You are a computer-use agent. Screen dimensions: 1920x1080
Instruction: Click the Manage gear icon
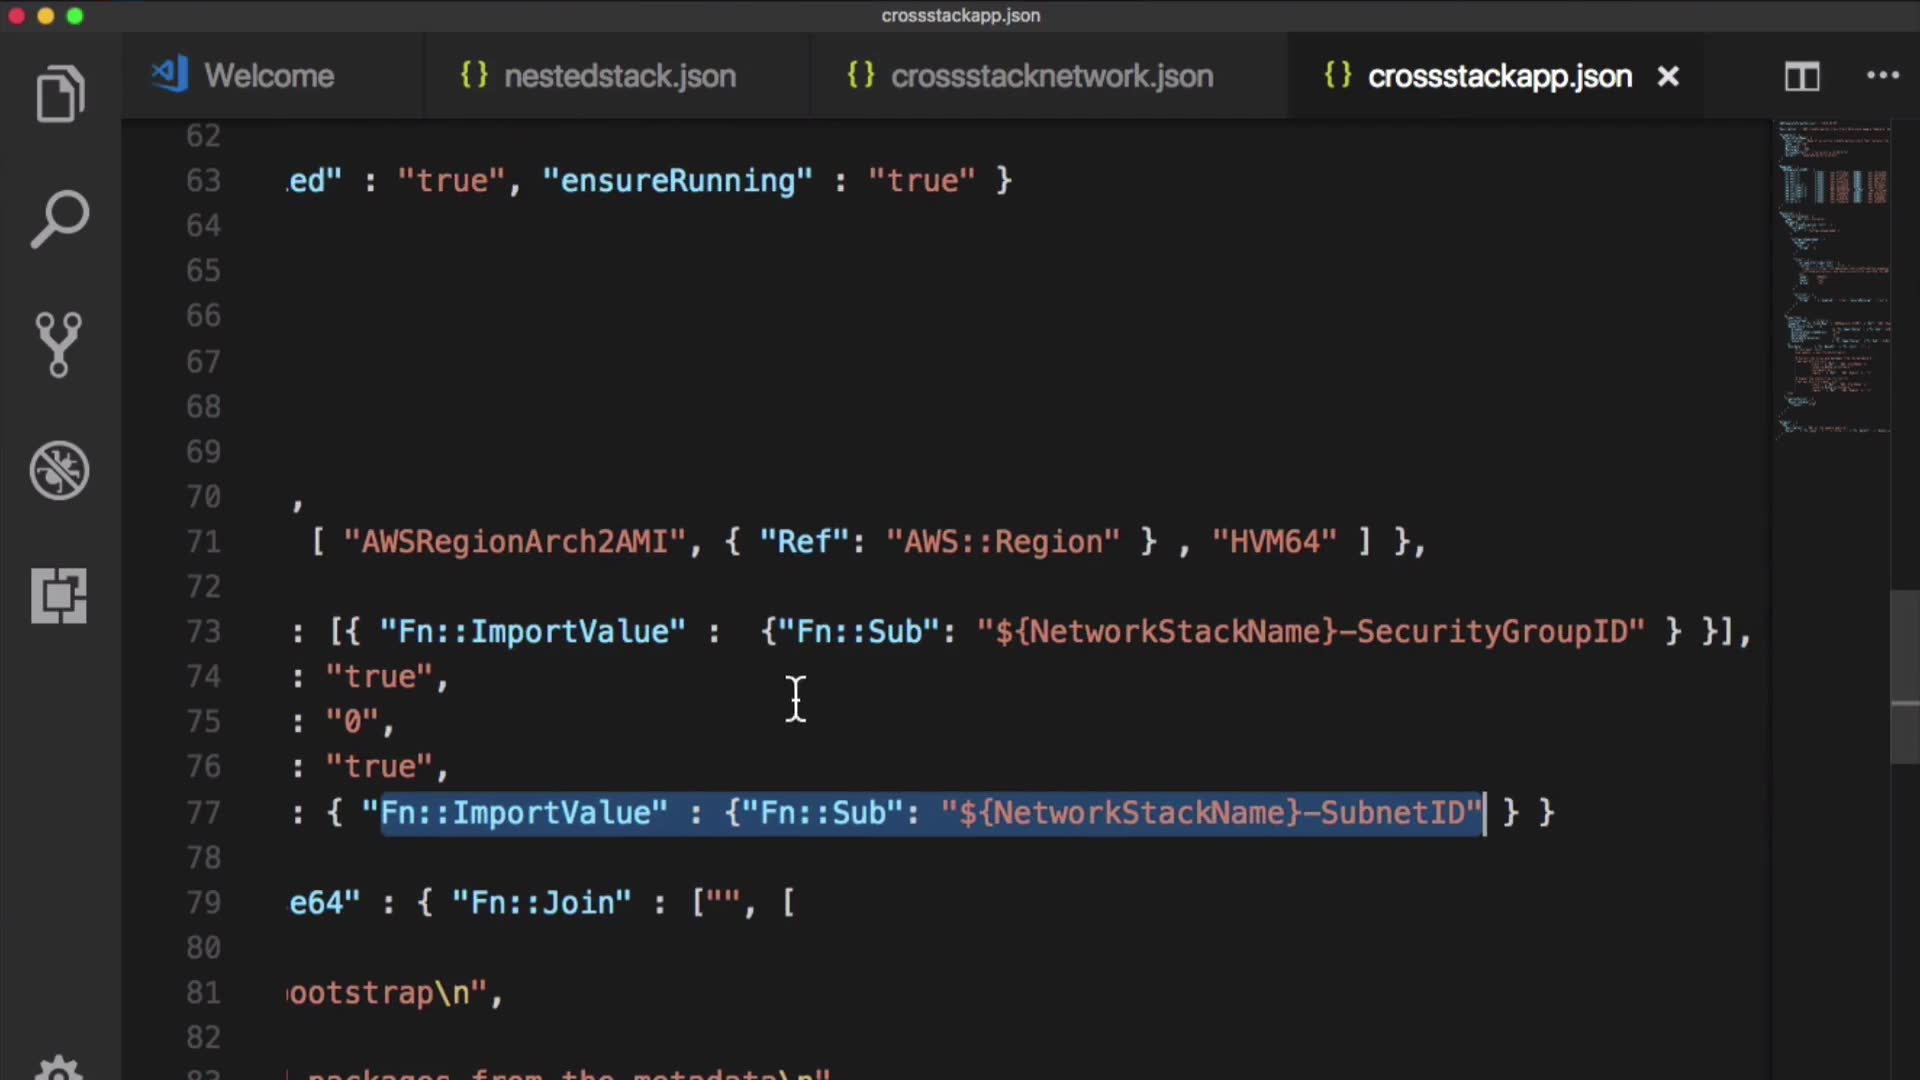(x=59, y=1068)
